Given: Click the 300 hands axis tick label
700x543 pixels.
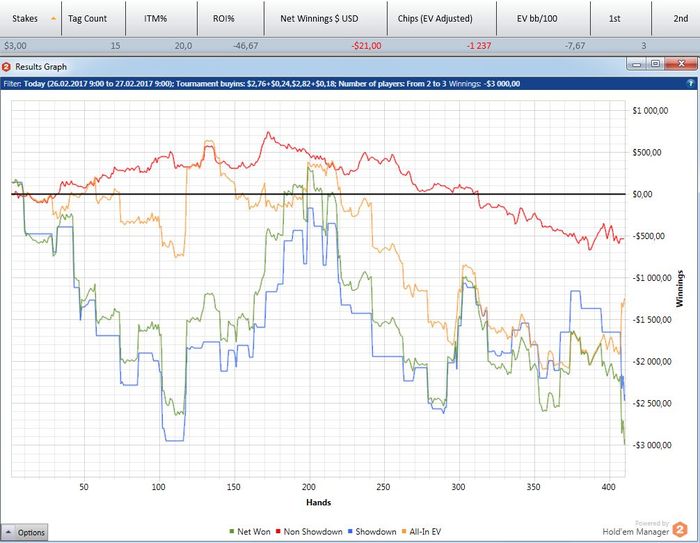Looking at the screenshot, I should tap(458, 487).
